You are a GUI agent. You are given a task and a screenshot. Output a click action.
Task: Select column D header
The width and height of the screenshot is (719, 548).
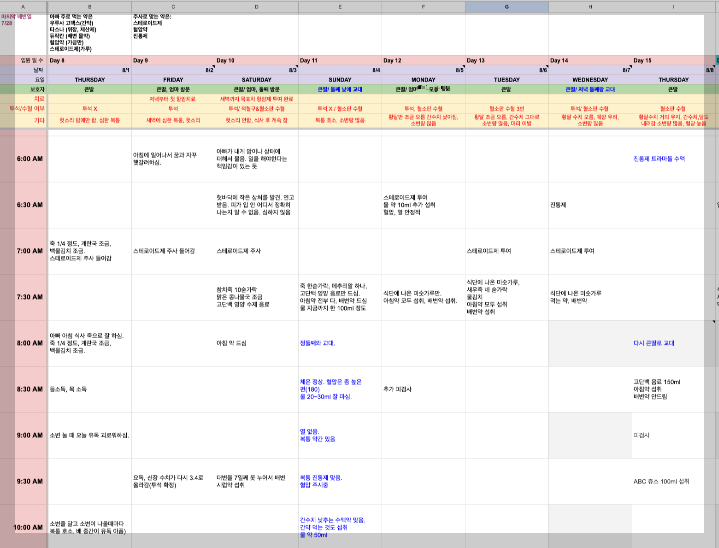coord(256,7)
